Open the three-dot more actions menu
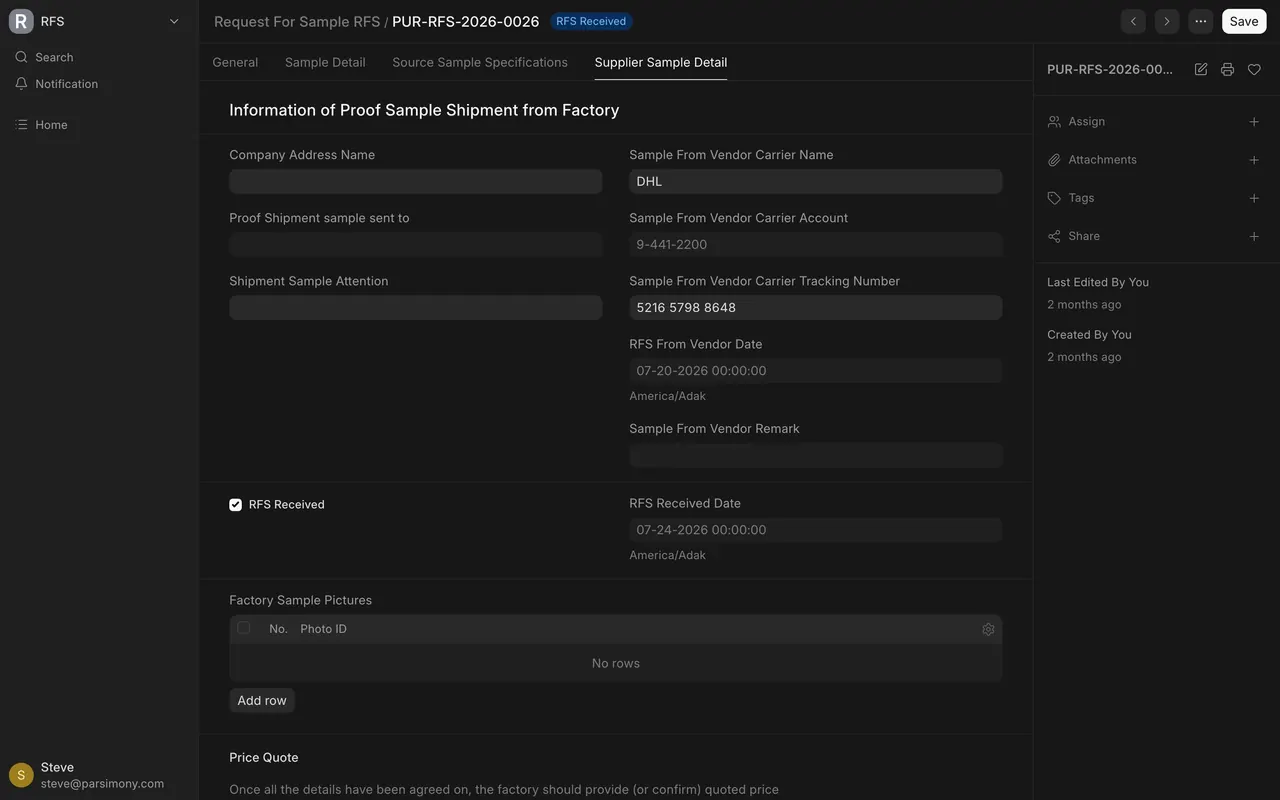 click(x=1201, y=21)
